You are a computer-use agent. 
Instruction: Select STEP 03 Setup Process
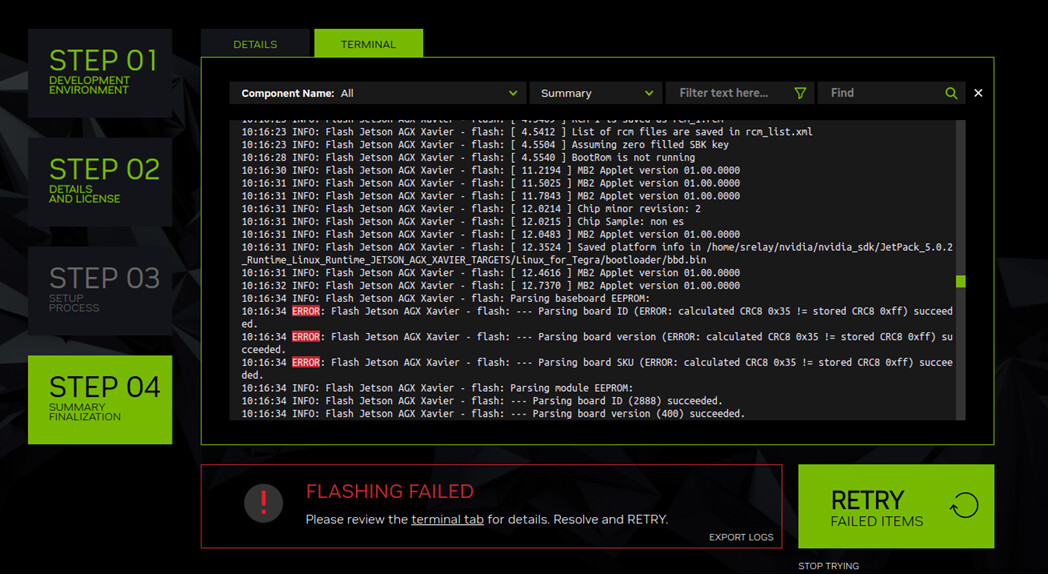(x=100, y=291)
